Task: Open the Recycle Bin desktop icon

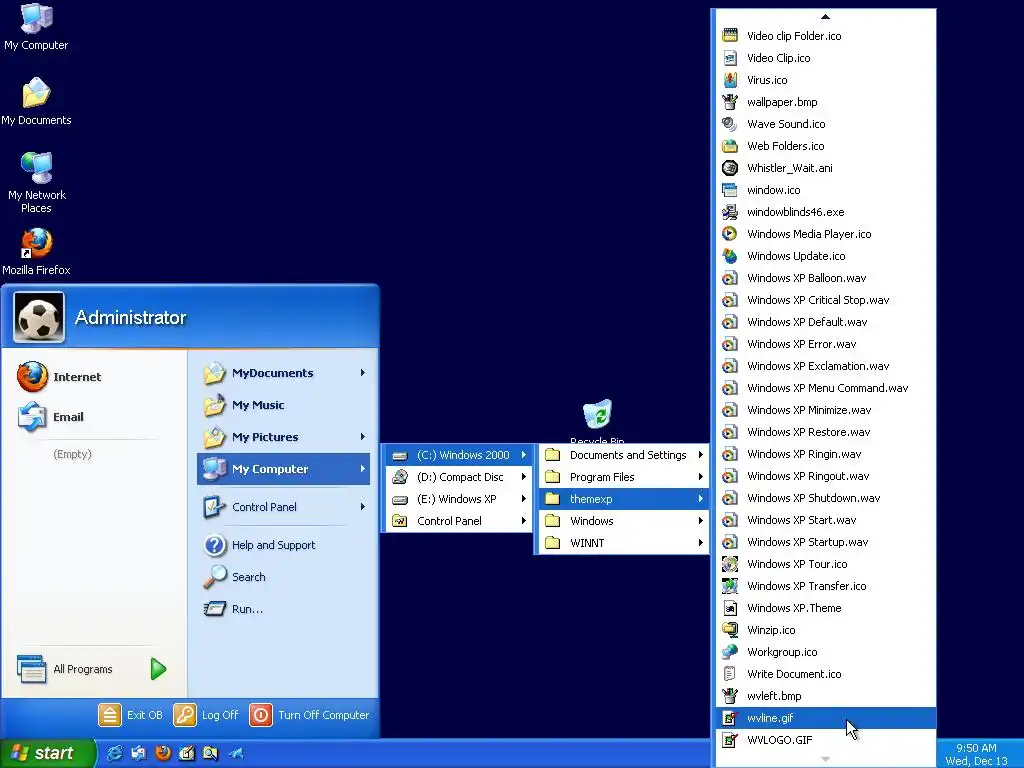Action: pyautogui.click(x=597, y=421)
